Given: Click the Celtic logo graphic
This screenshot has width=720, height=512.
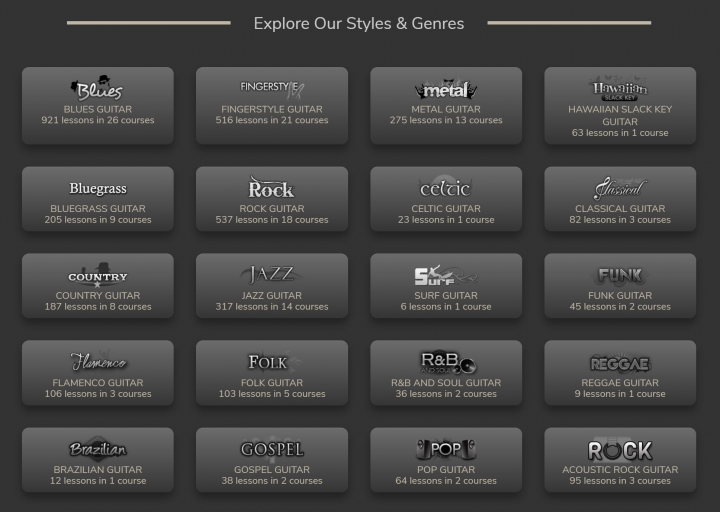Looking at the screenshot, I should [445, 187].
